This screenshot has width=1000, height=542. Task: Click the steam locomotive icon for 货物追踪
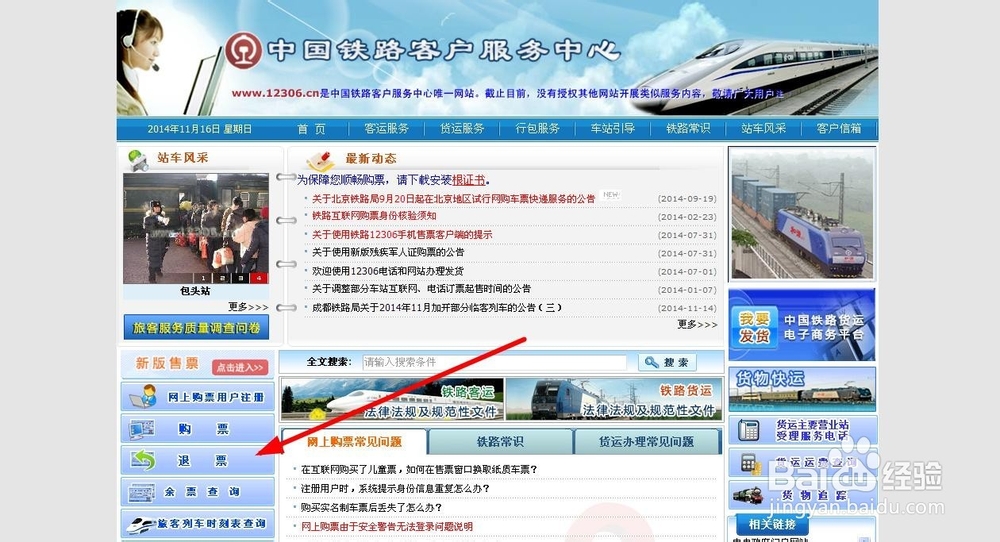pyautogui.click(x=749, y=495)
